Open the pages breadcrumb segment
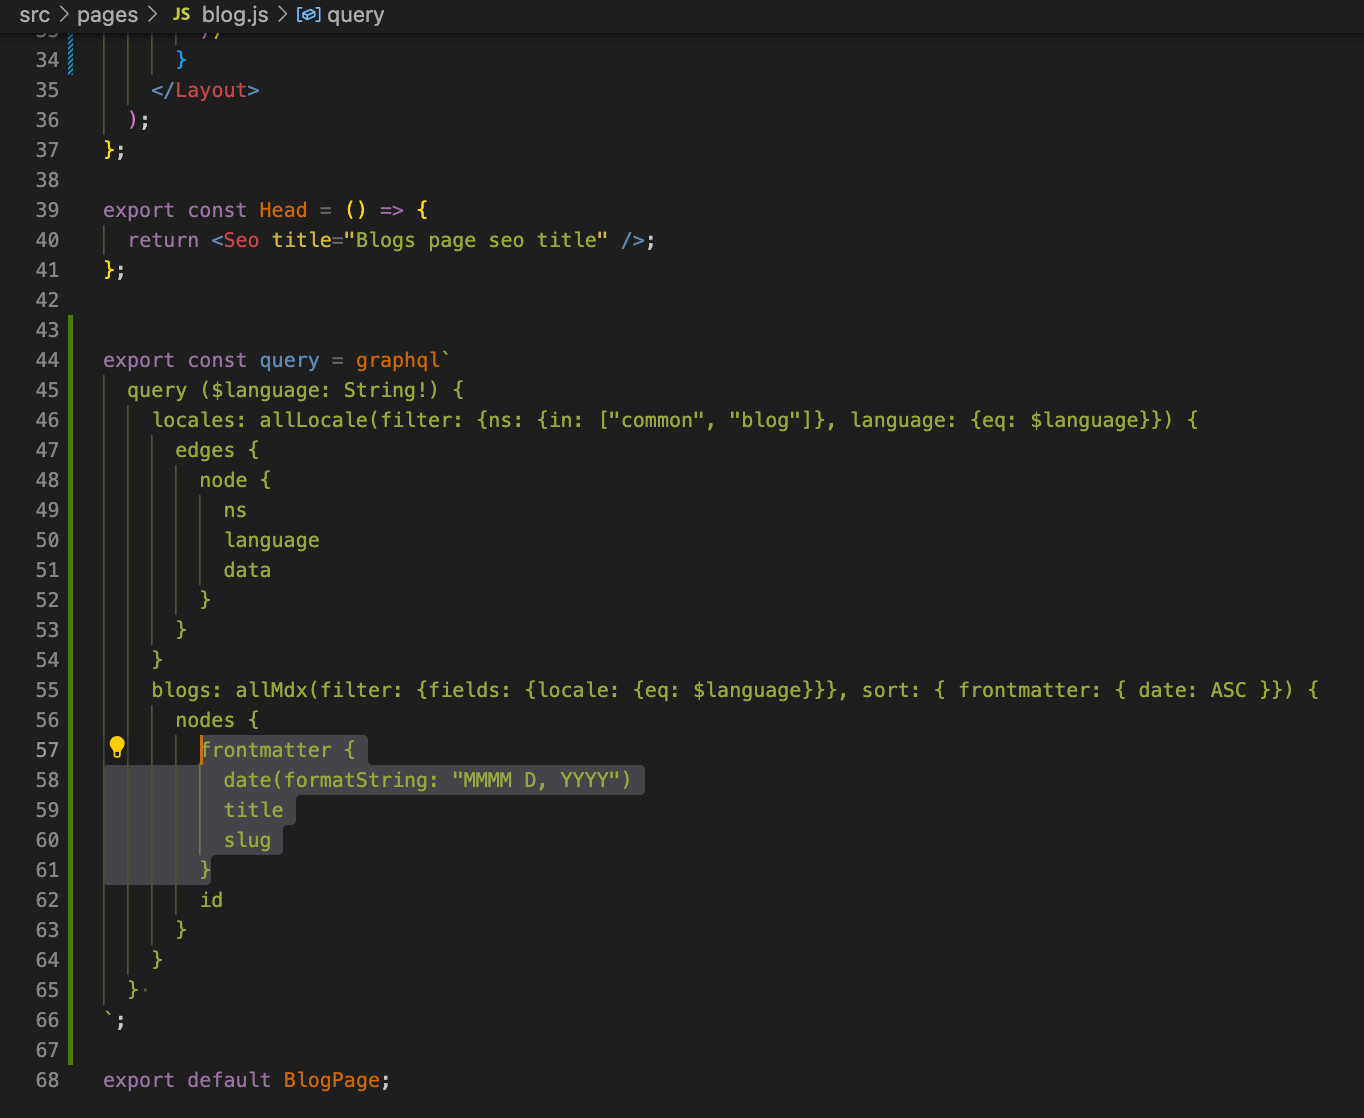Image resolution: width=1364 pixels, height=1118 pixels. pos(107,15)
